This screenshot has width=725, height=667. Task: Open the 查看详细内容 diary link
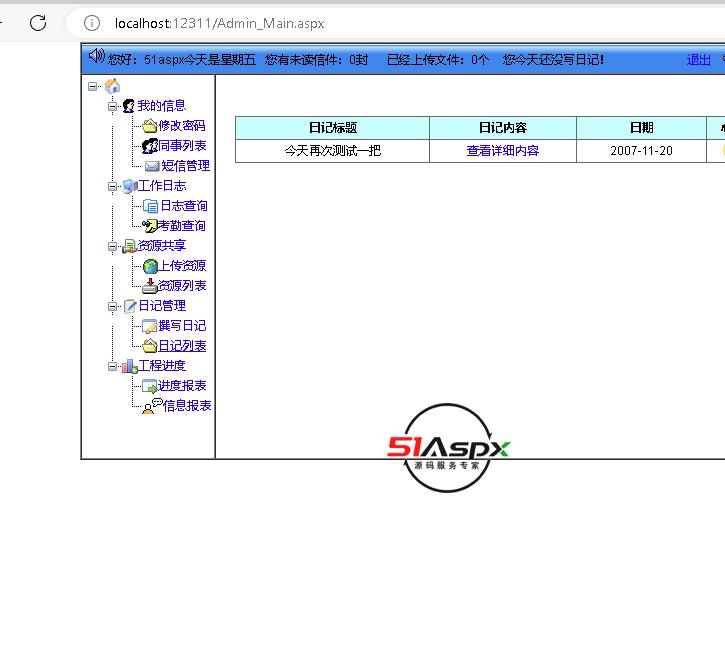coord(502,151)
